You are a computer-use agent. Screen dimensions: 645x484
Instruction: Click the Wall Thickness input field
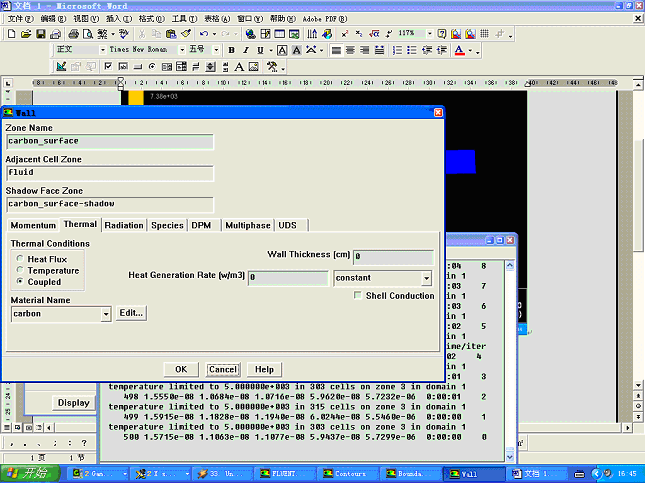(x=393, y=257)
